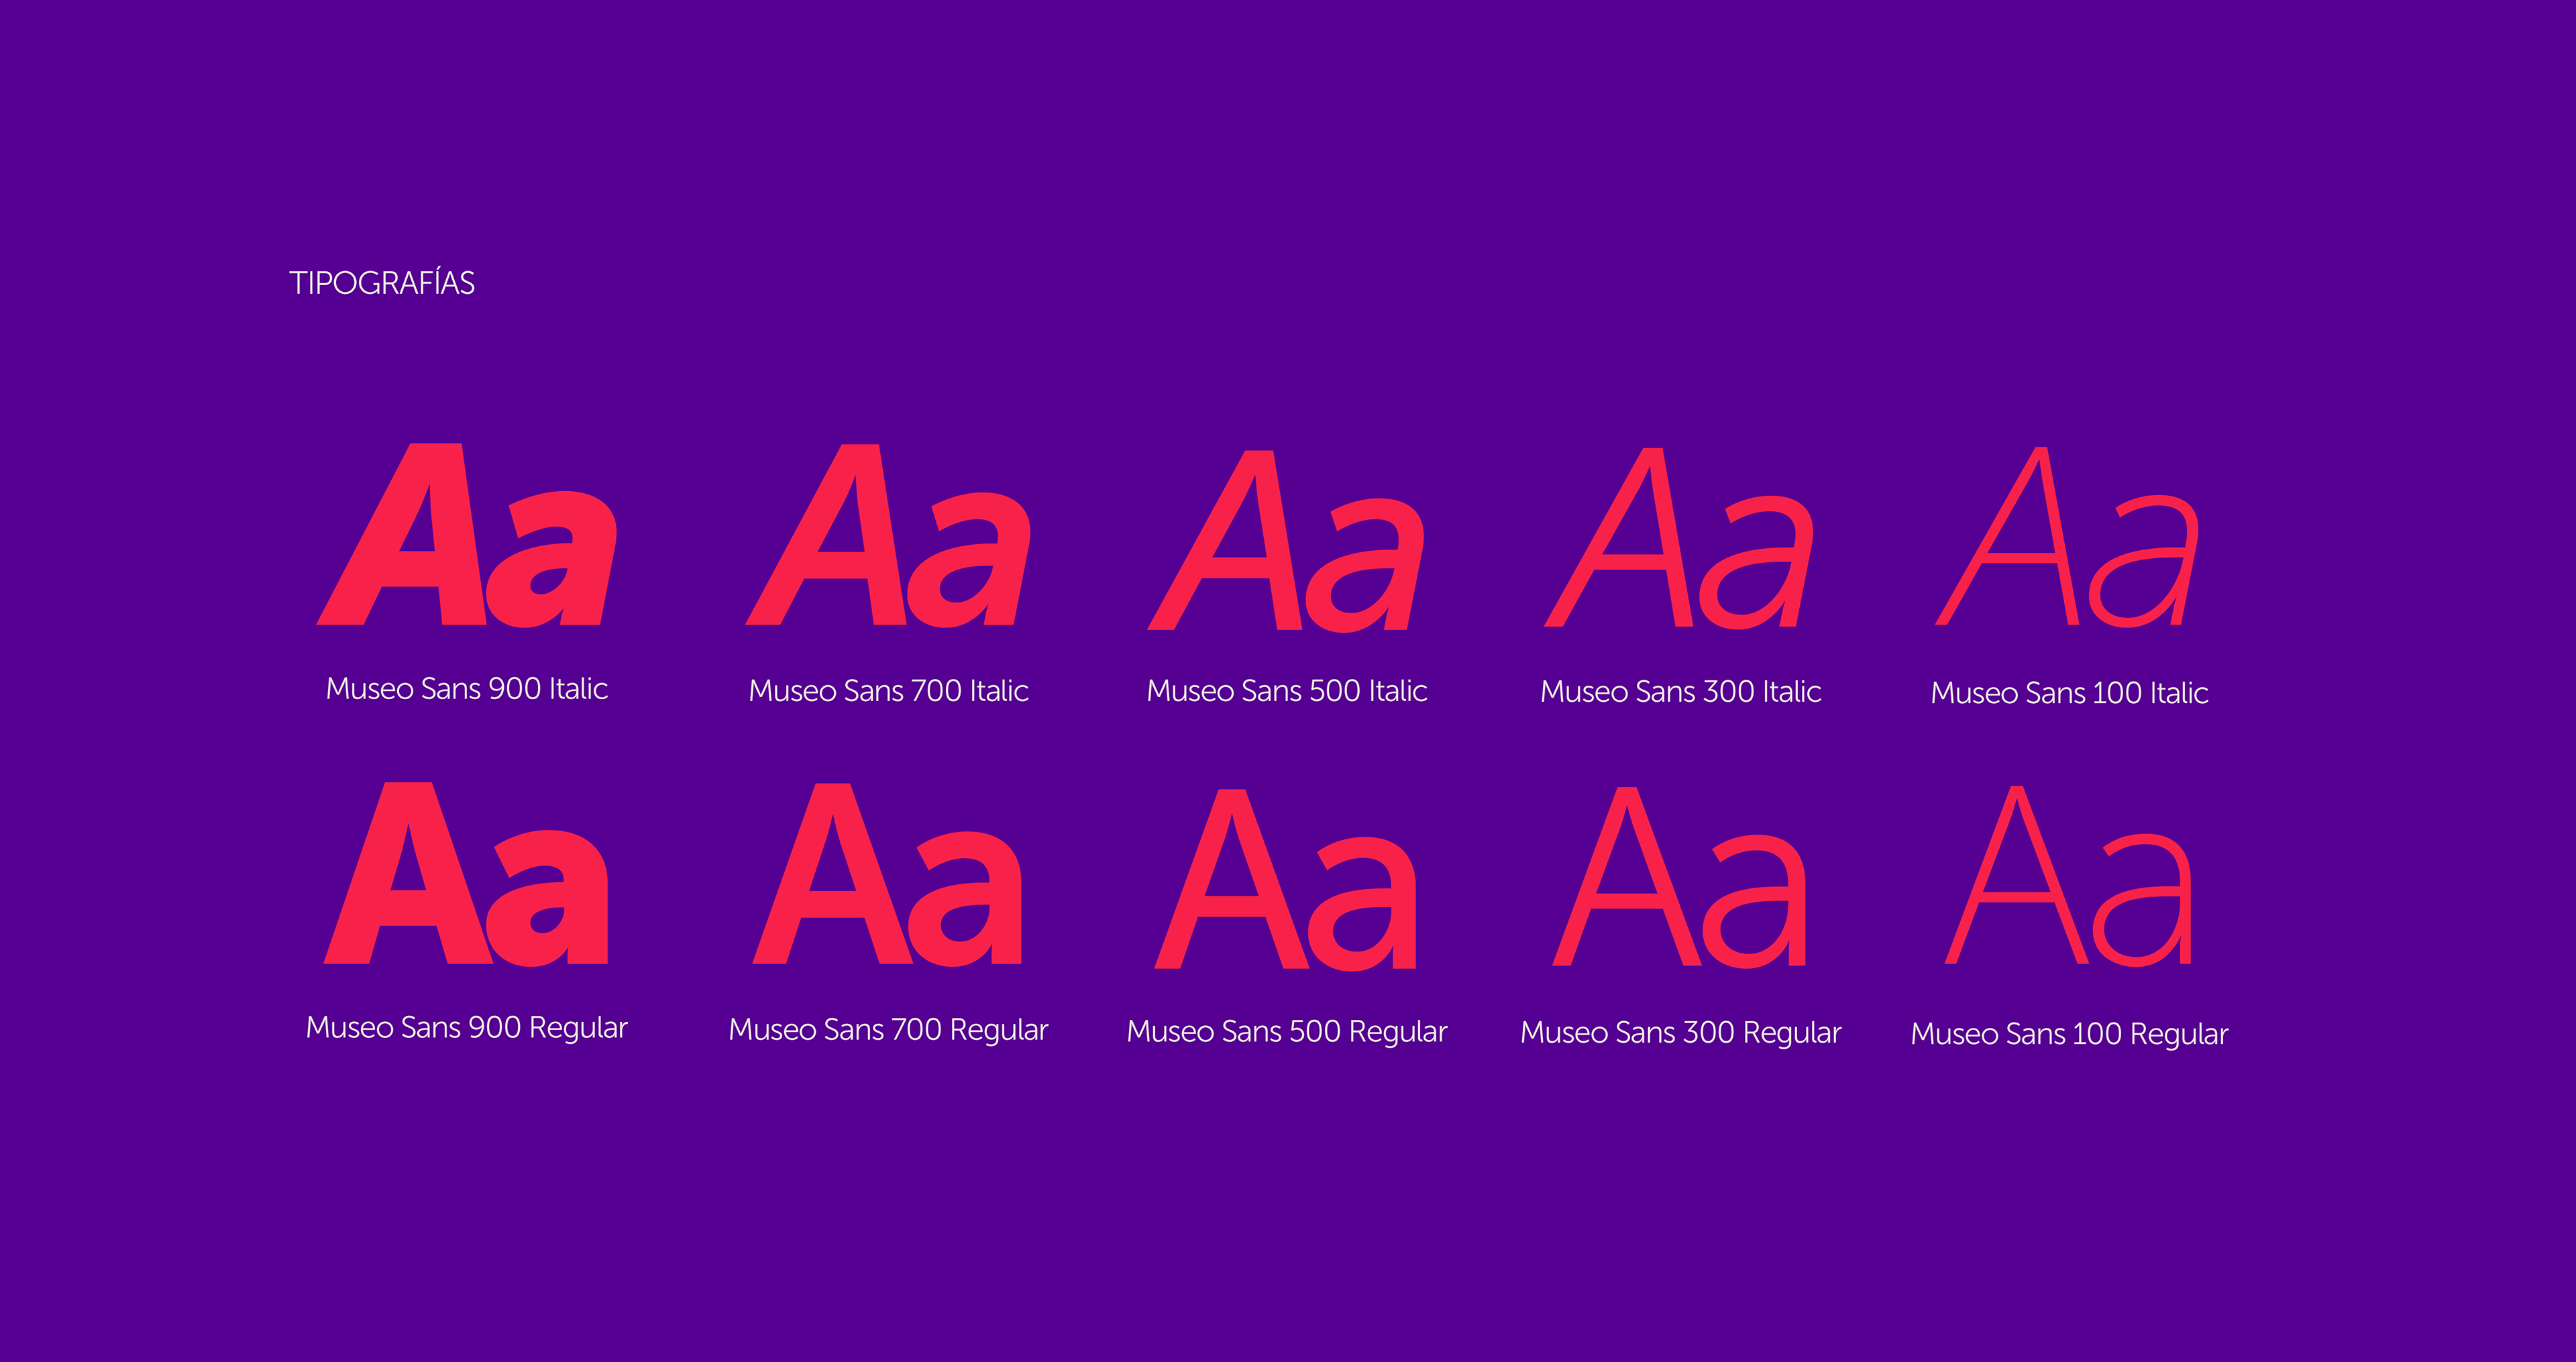Click the Aa specimen above Museo Sans 900 Regular
The width and height of the screenshot is (2576, 1362).
pyautogui.click(x=466, y=875)
